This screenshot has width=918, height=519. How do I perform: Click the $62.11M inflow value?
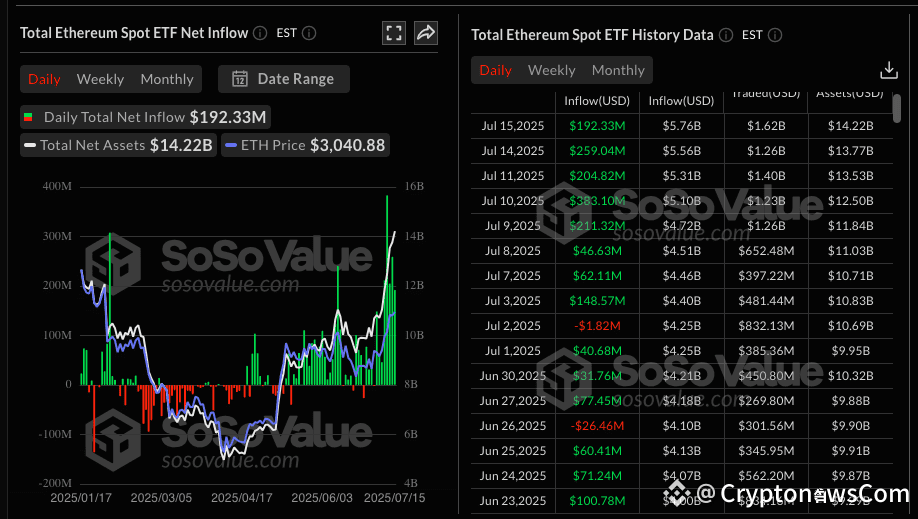597,276
